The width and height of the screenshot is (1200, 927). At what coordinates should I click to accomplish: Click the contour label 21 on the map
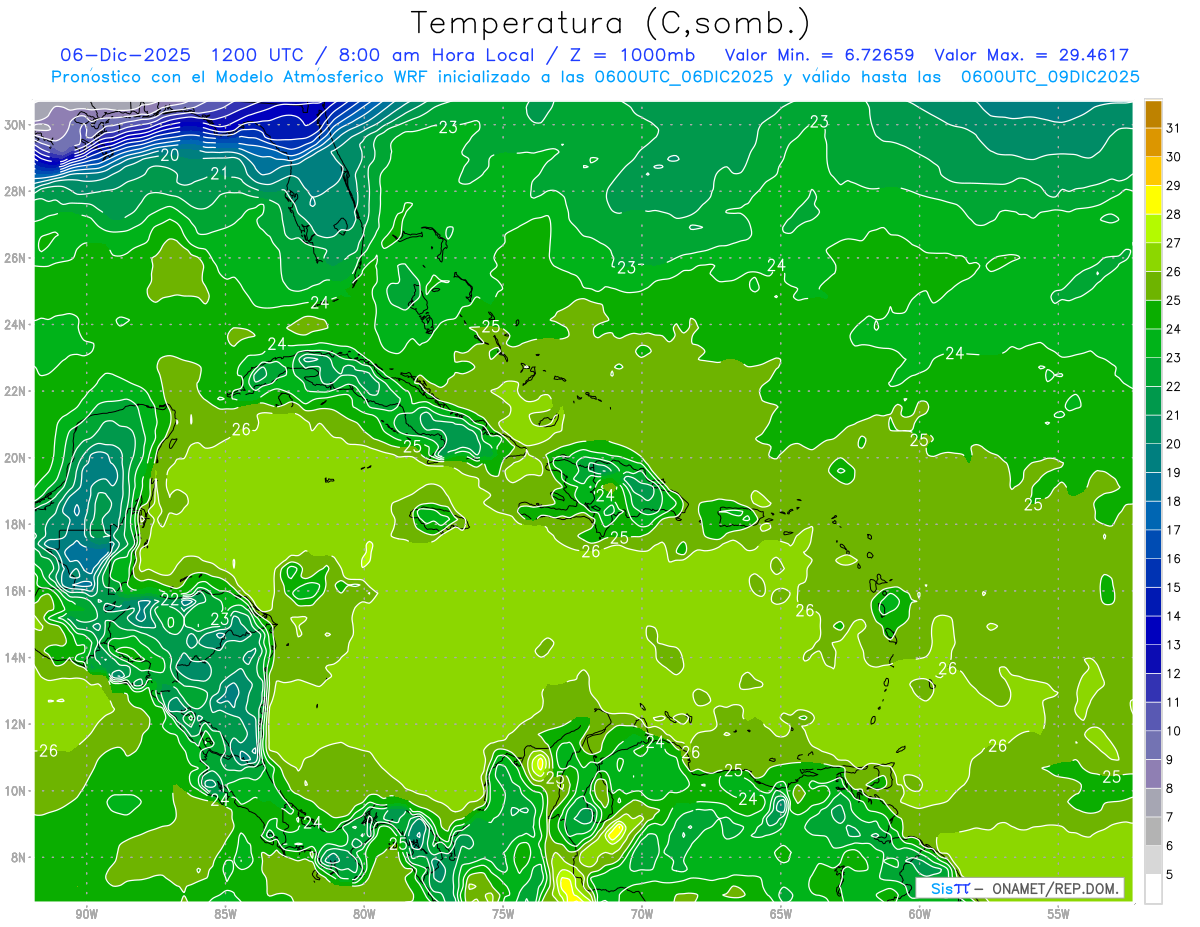[x=219, y=174]
